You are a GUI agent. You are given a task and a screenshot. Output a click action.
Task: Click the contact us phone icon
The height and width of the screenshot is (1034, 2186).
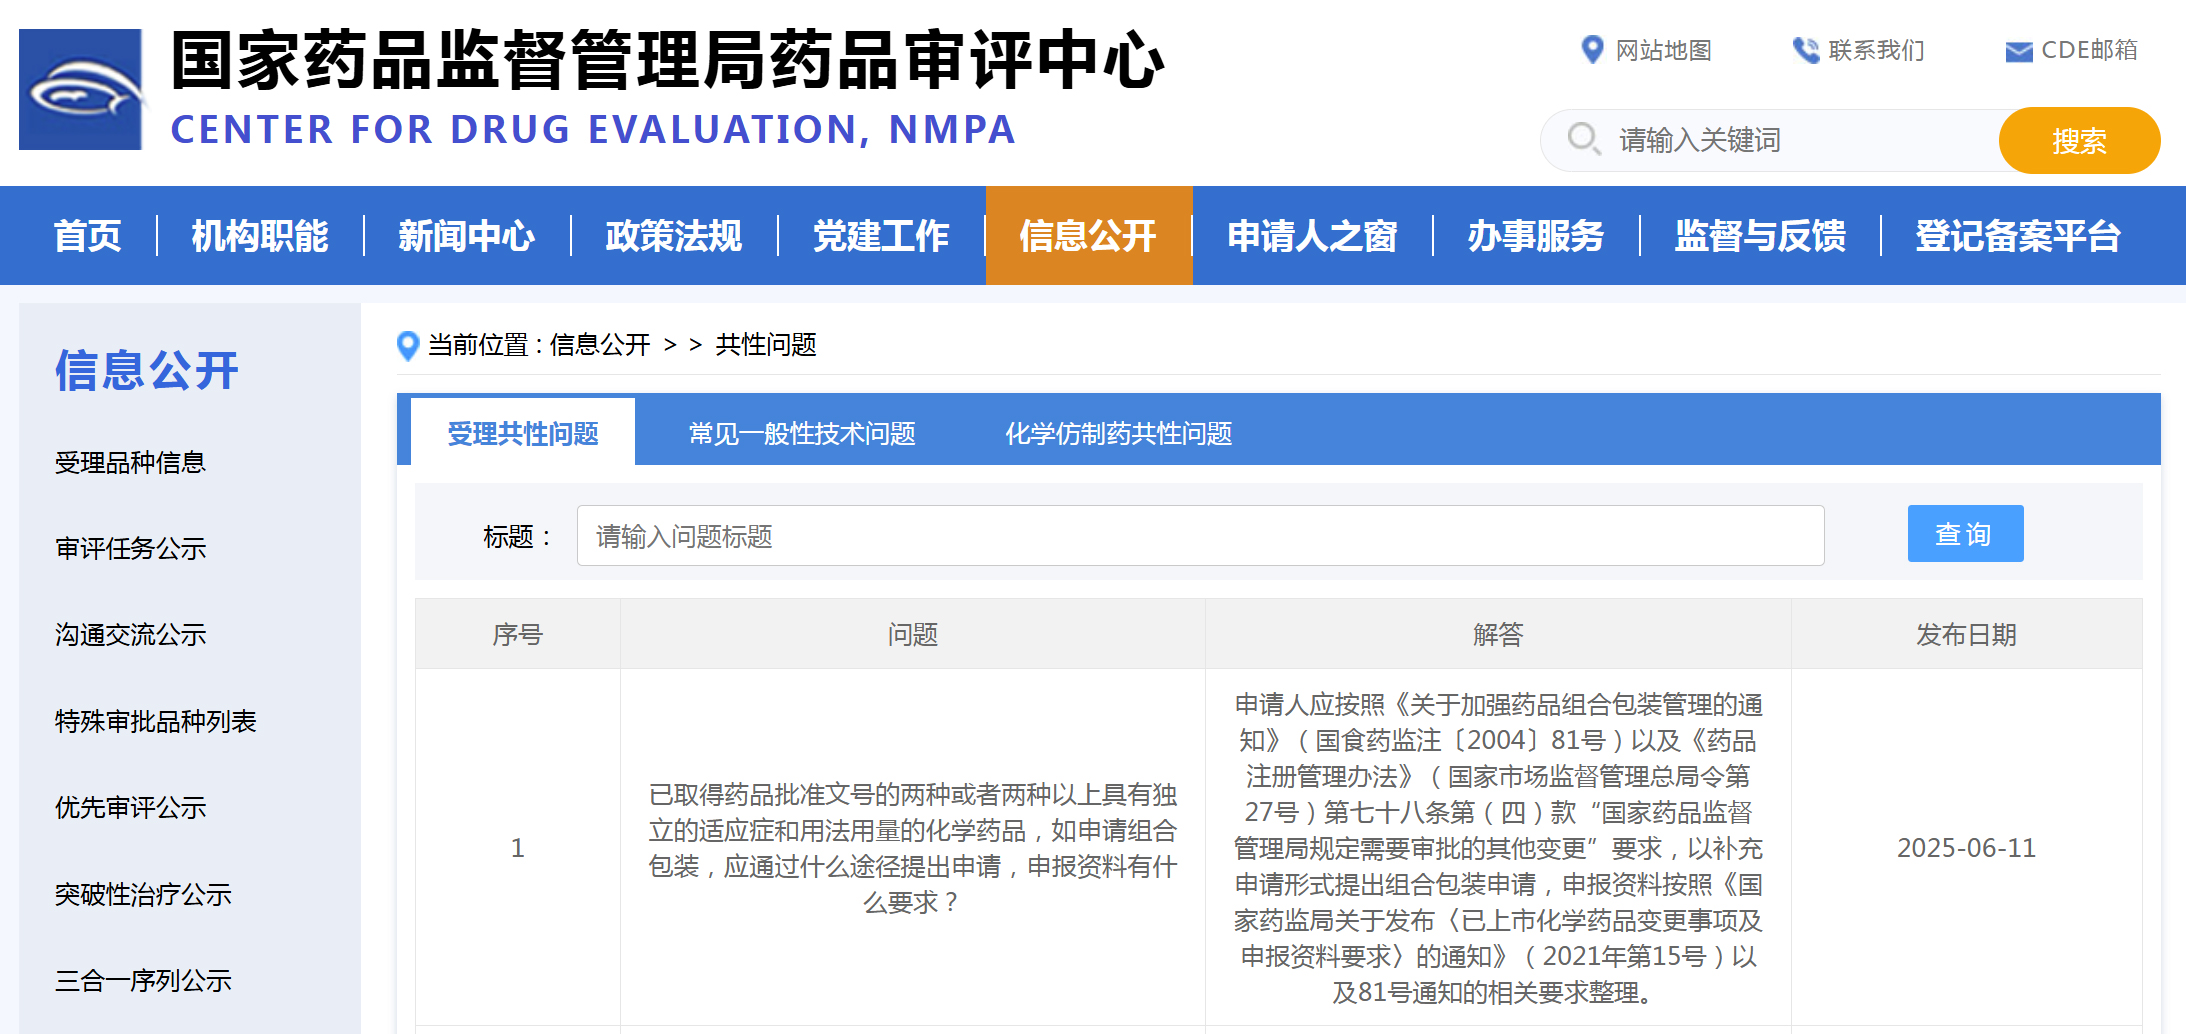pos(1805,50)
